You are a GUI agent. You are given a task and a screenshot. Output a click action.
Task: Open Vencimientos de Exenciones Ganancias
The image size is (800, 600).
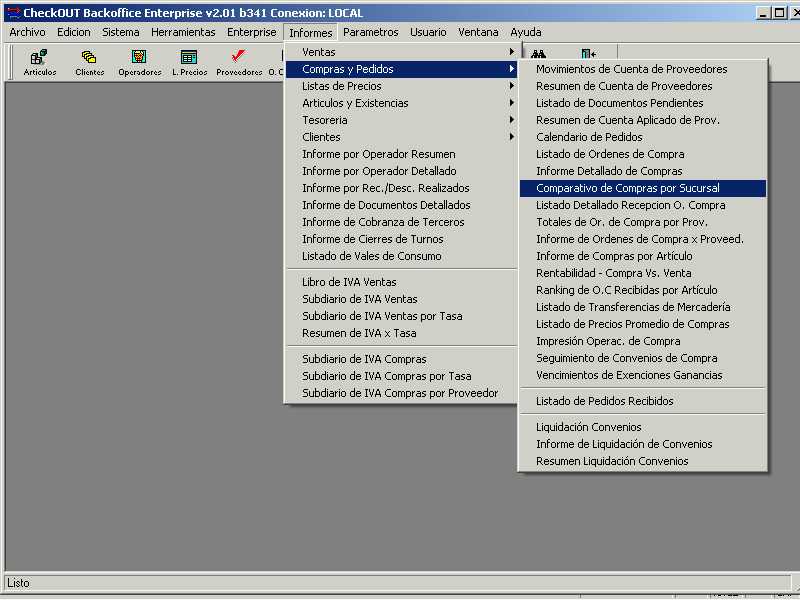[x=643, y=376]
